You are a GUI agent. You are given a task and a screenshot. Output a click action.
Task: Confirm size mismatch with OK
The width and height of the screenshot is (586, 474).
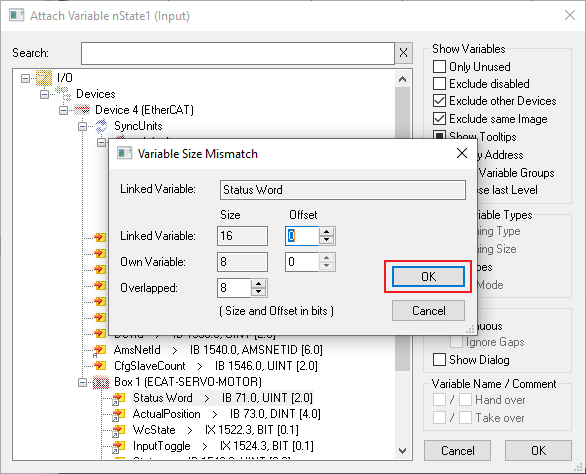click(428, 277)
